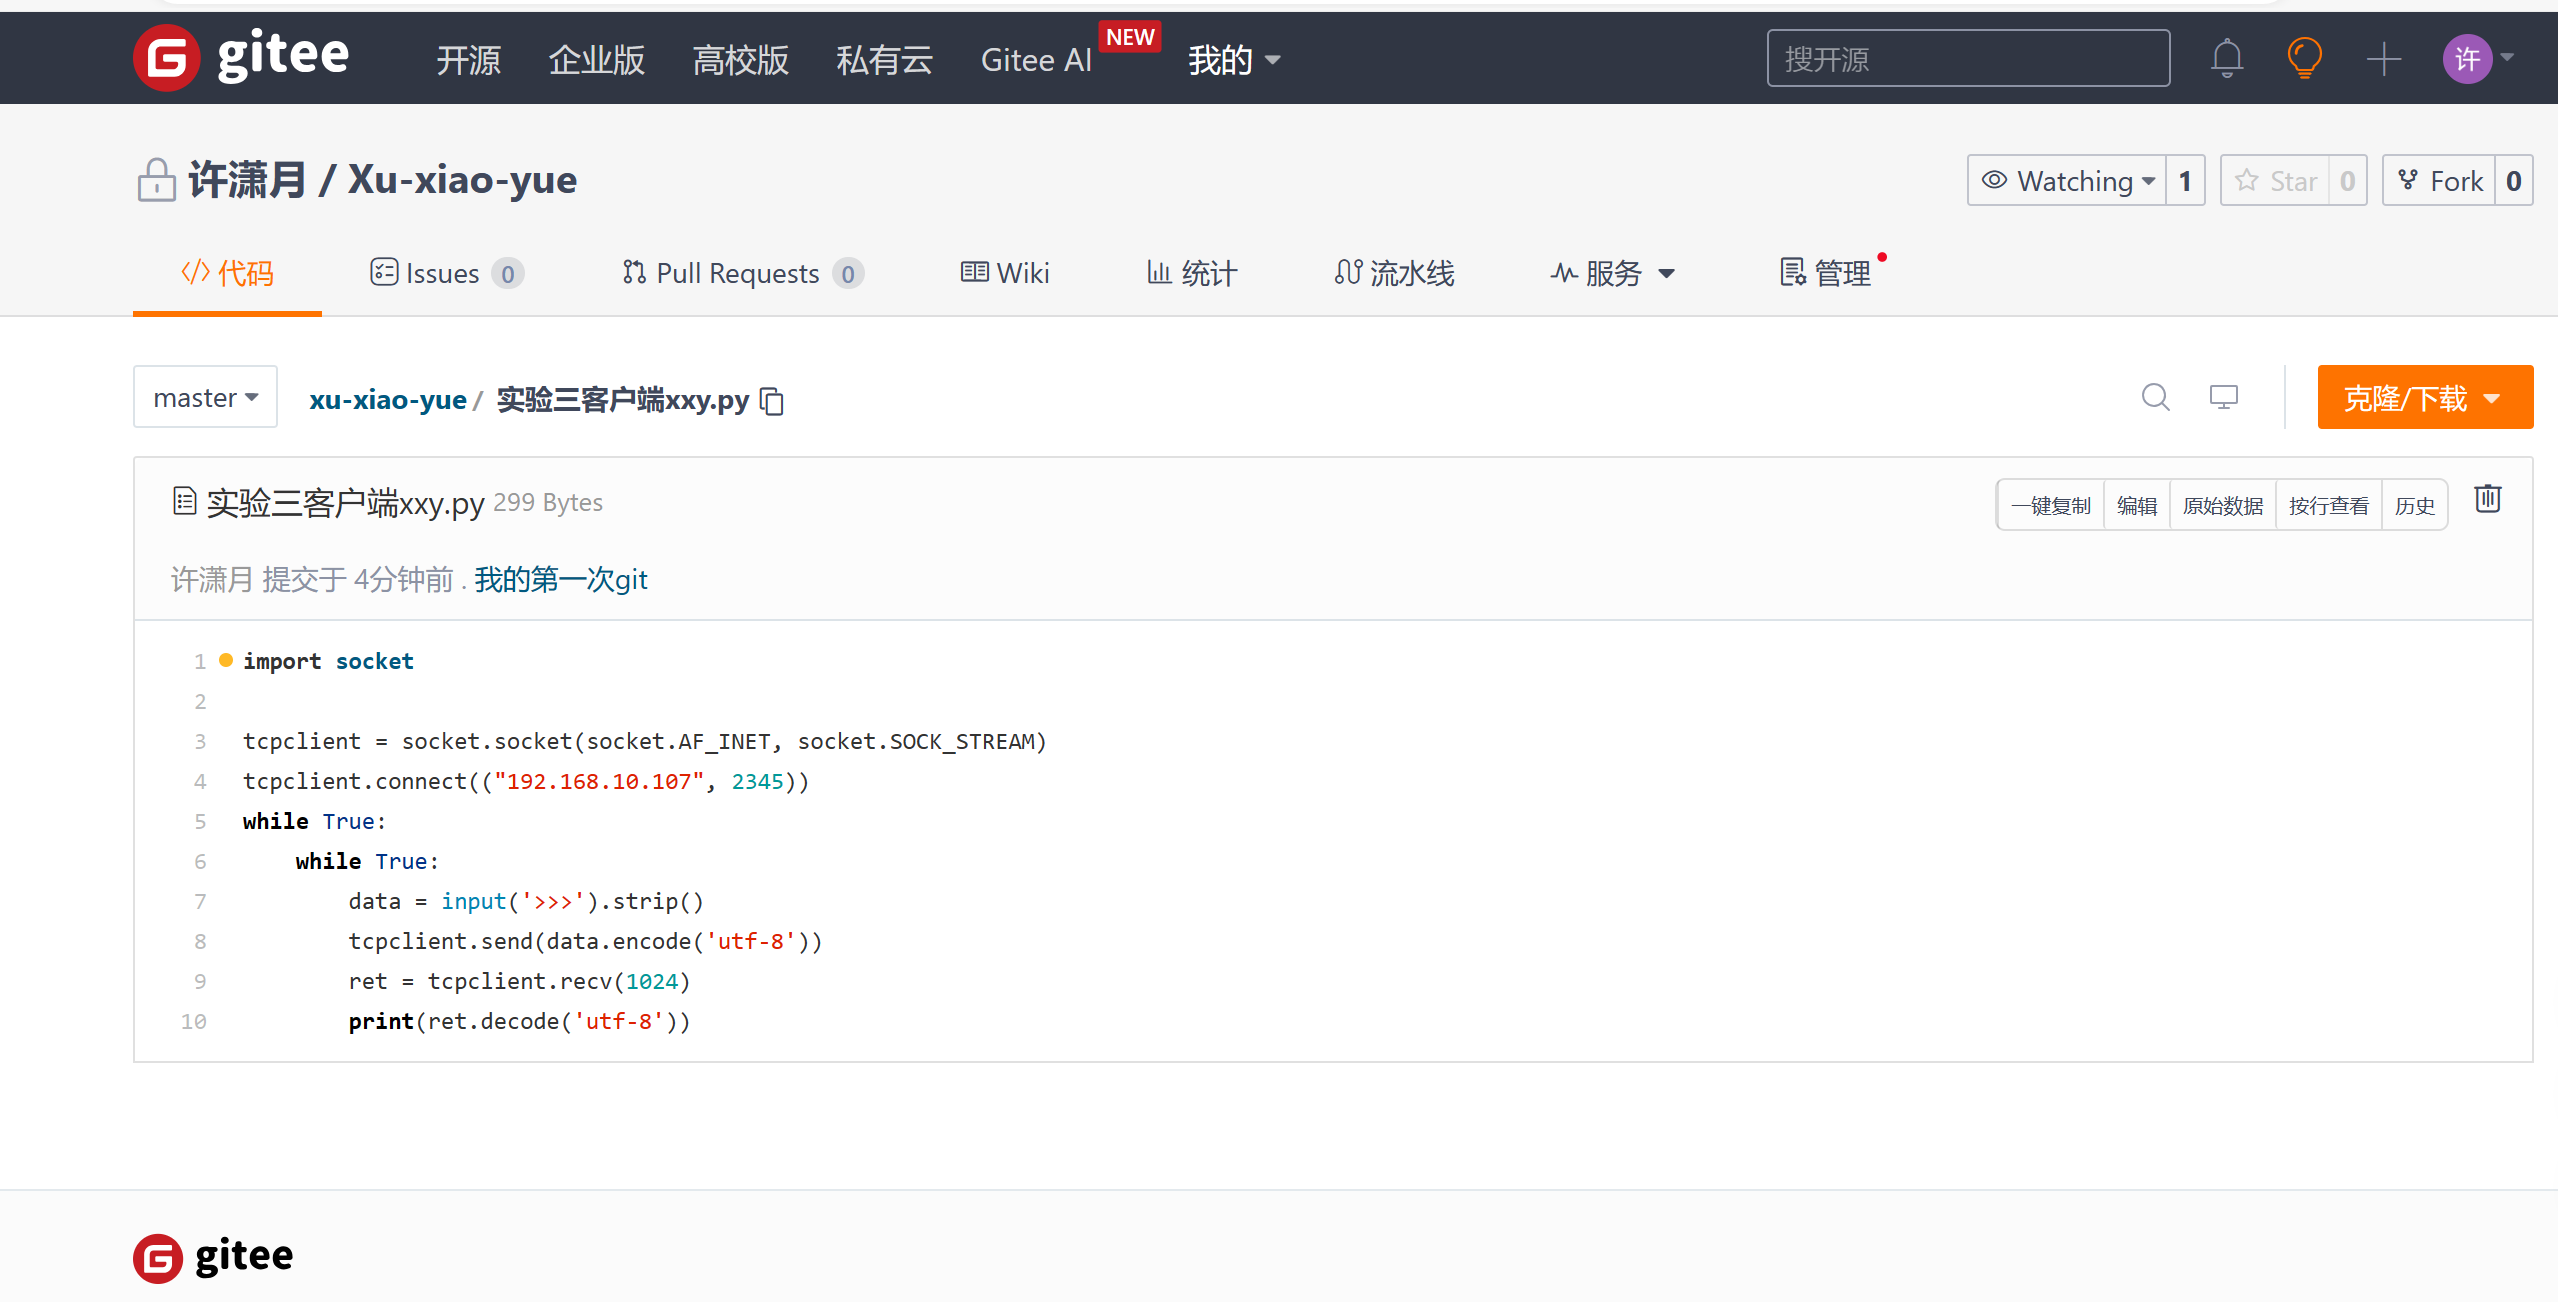This screenshot has width=2558, height=1302.
Task: Delete file using trash can icon
Action: pyautogui.click(x=2487, y=499)
